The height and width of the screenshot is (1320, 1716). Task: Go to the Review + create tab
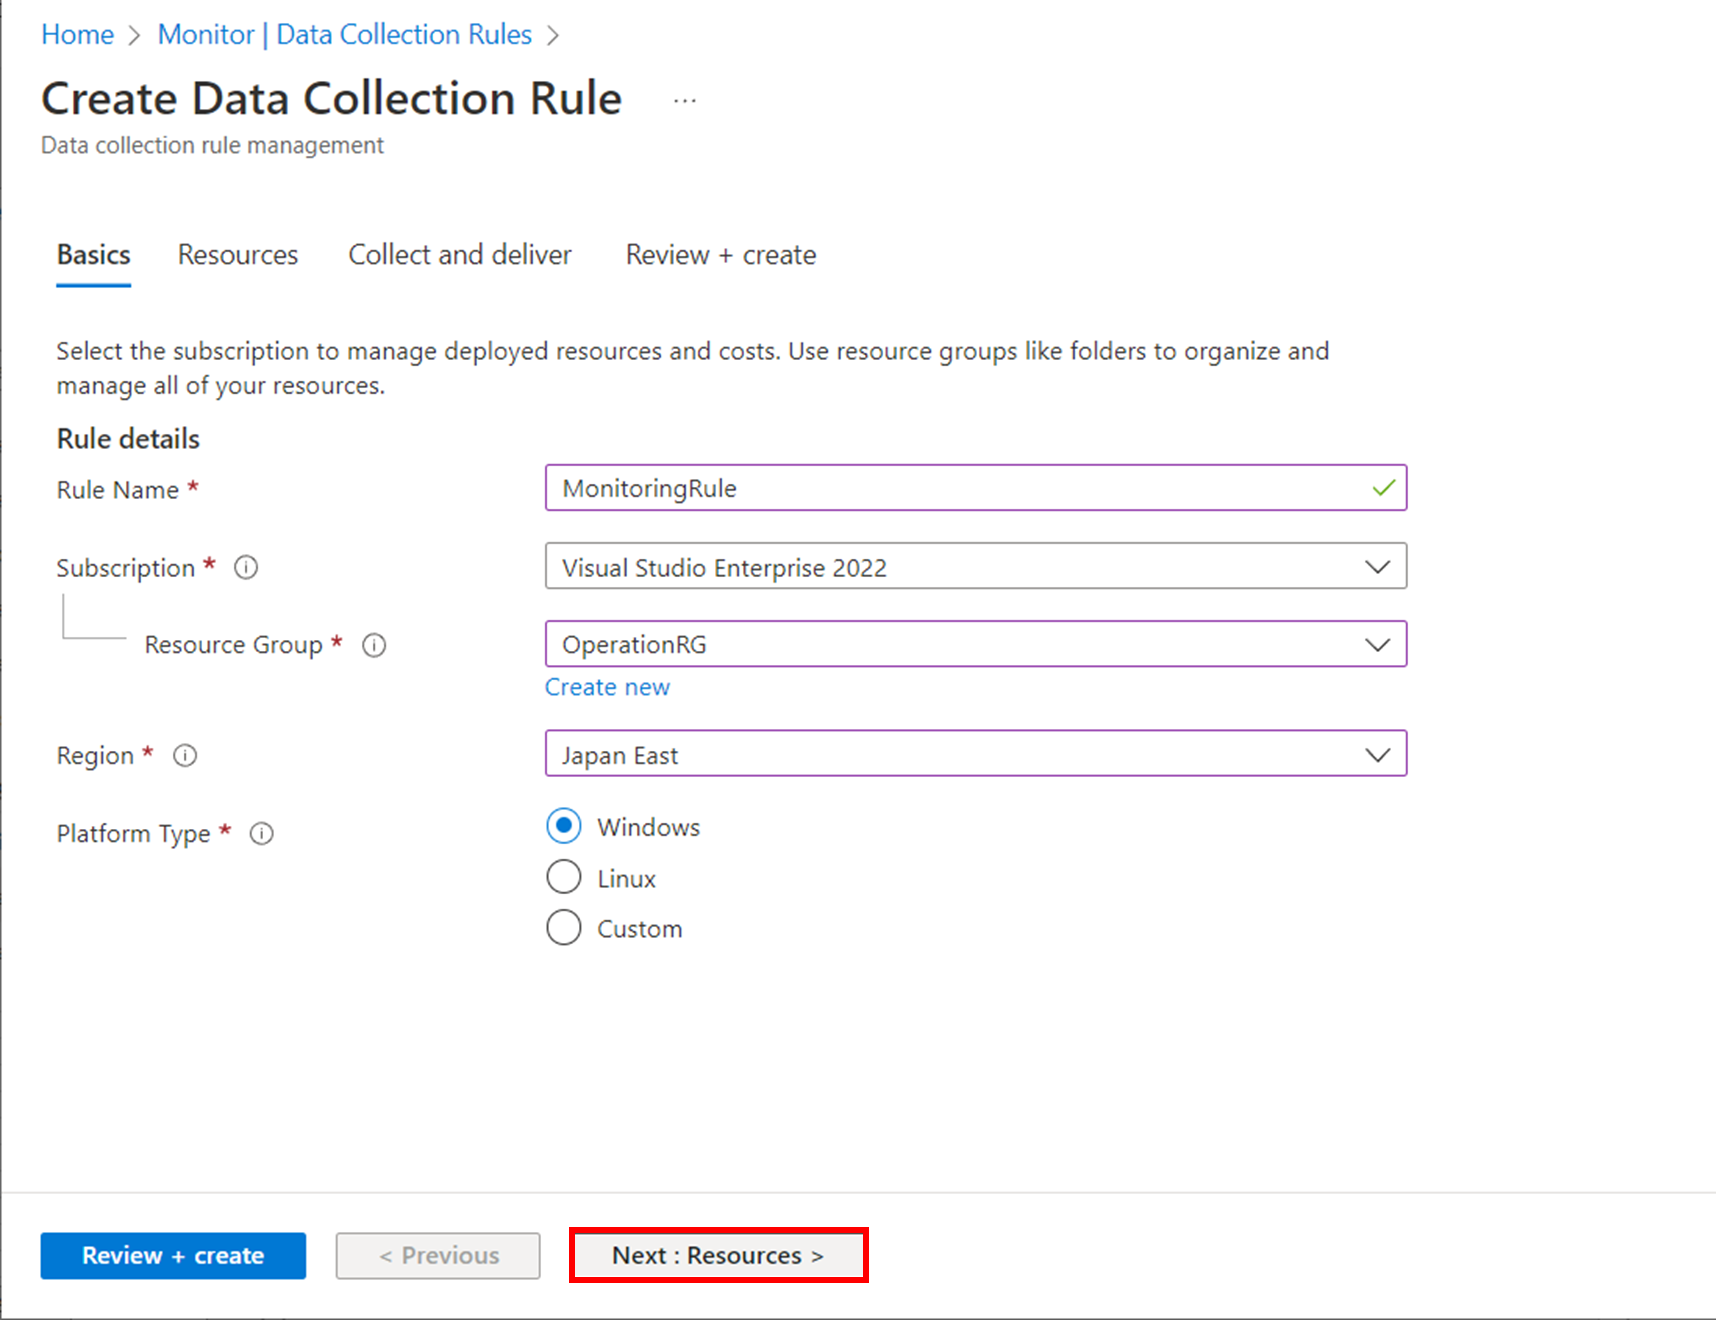point(721,255)
